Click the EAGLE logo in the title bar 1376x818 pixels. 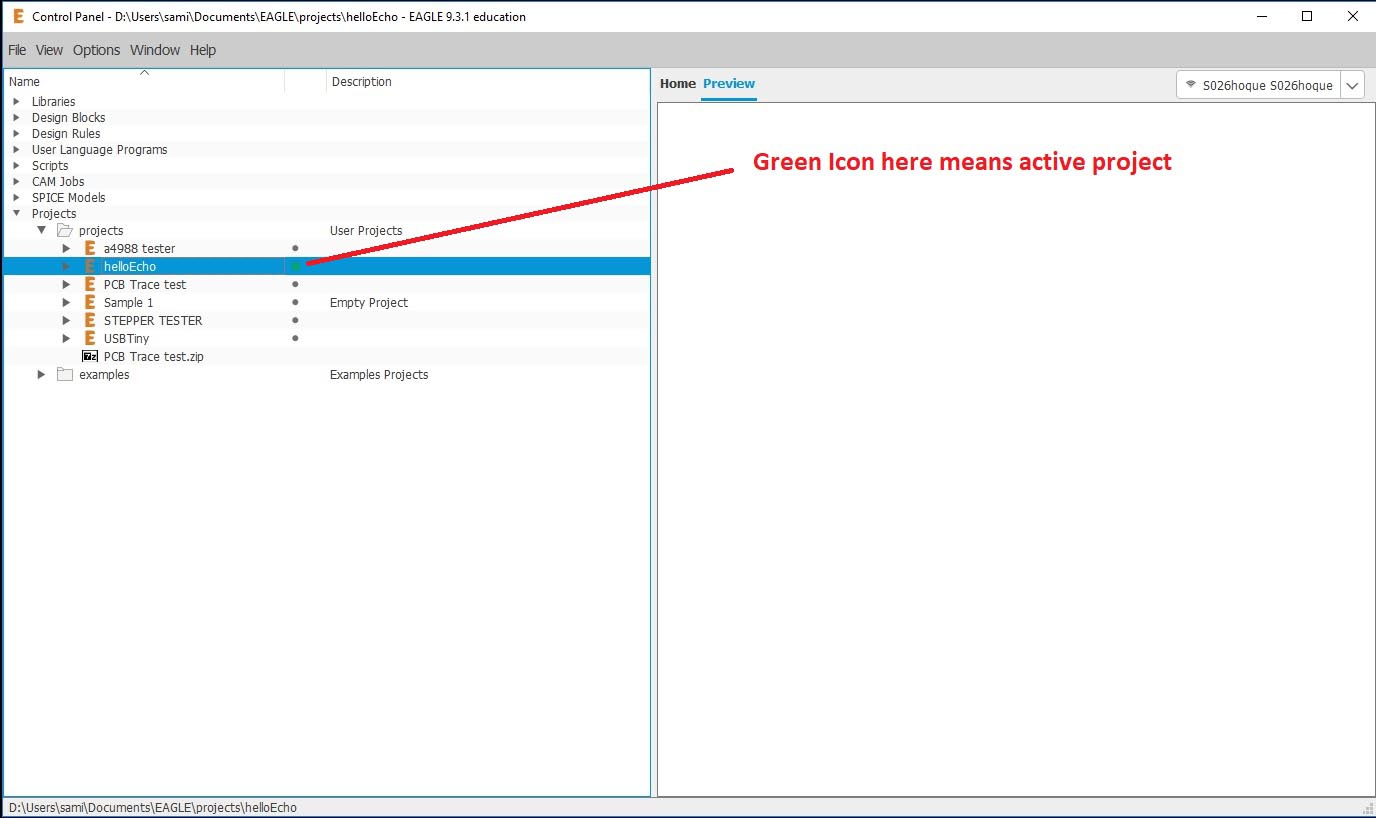[18, 16]
